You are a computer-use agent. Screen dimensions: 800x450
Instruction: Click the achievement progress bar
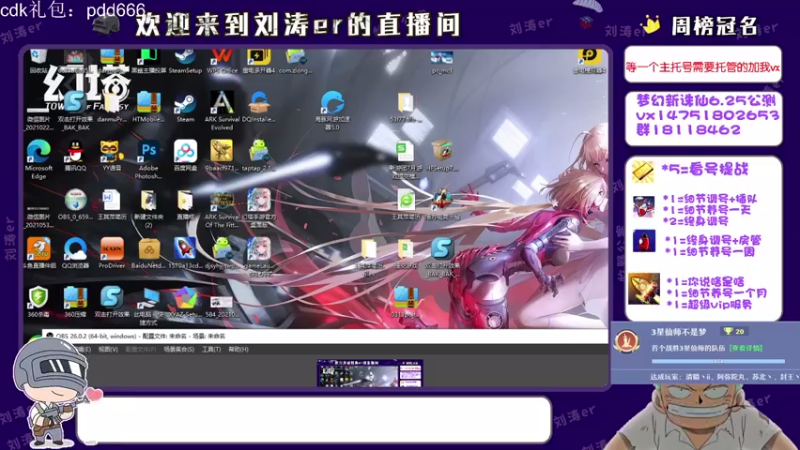[x=718, y=361]
